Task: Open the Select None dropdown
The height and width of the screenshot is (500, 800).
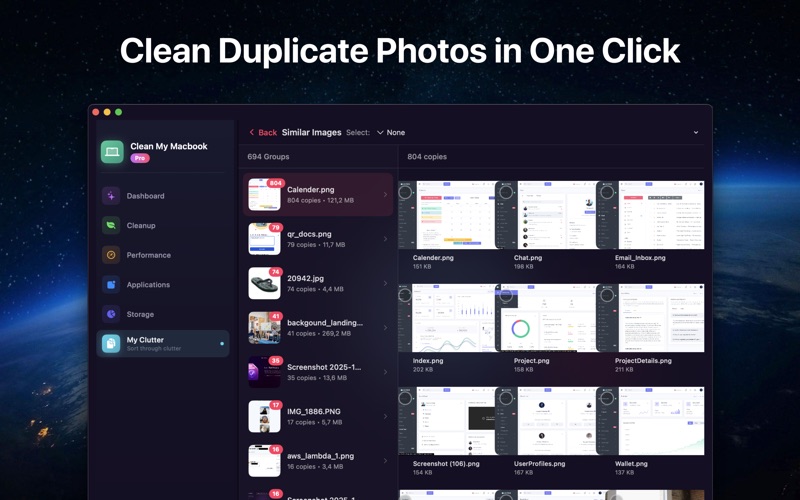Action: pos(391,133)
